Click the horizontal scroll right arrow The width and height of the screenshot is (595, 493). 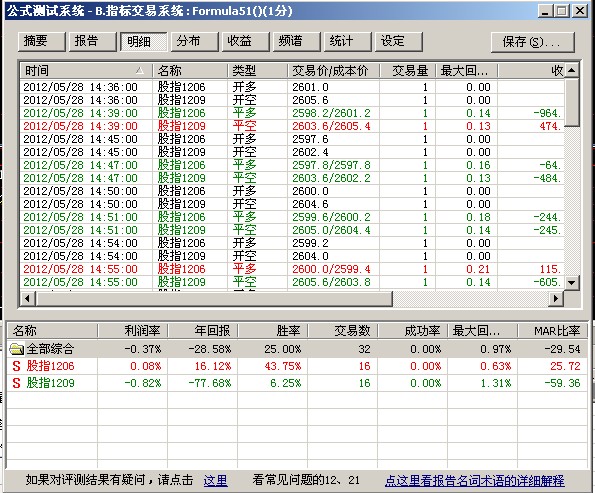click(x=556, y=298)
